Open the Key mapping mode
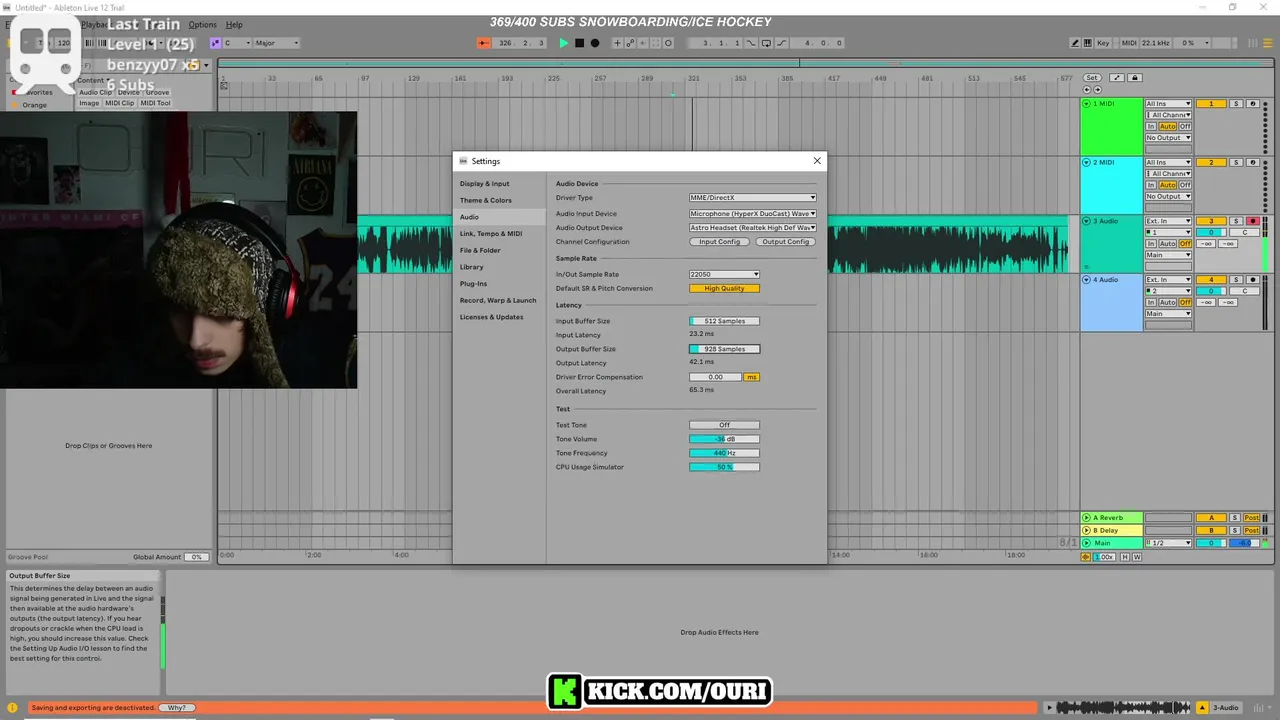 pos(1103,43)
